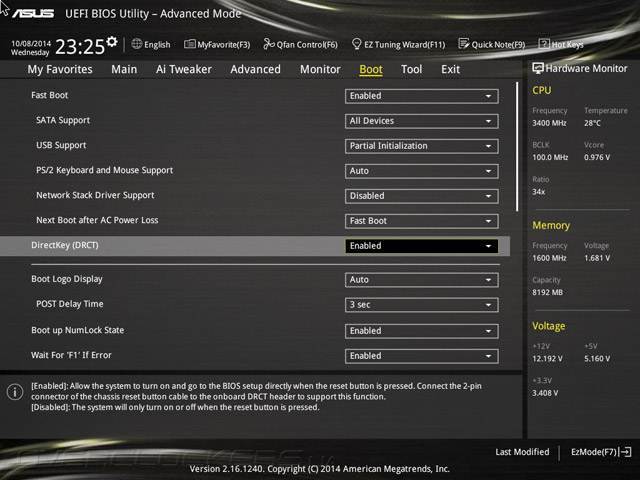
Task: Select the SATA Support label
Action: click(63, 120)
